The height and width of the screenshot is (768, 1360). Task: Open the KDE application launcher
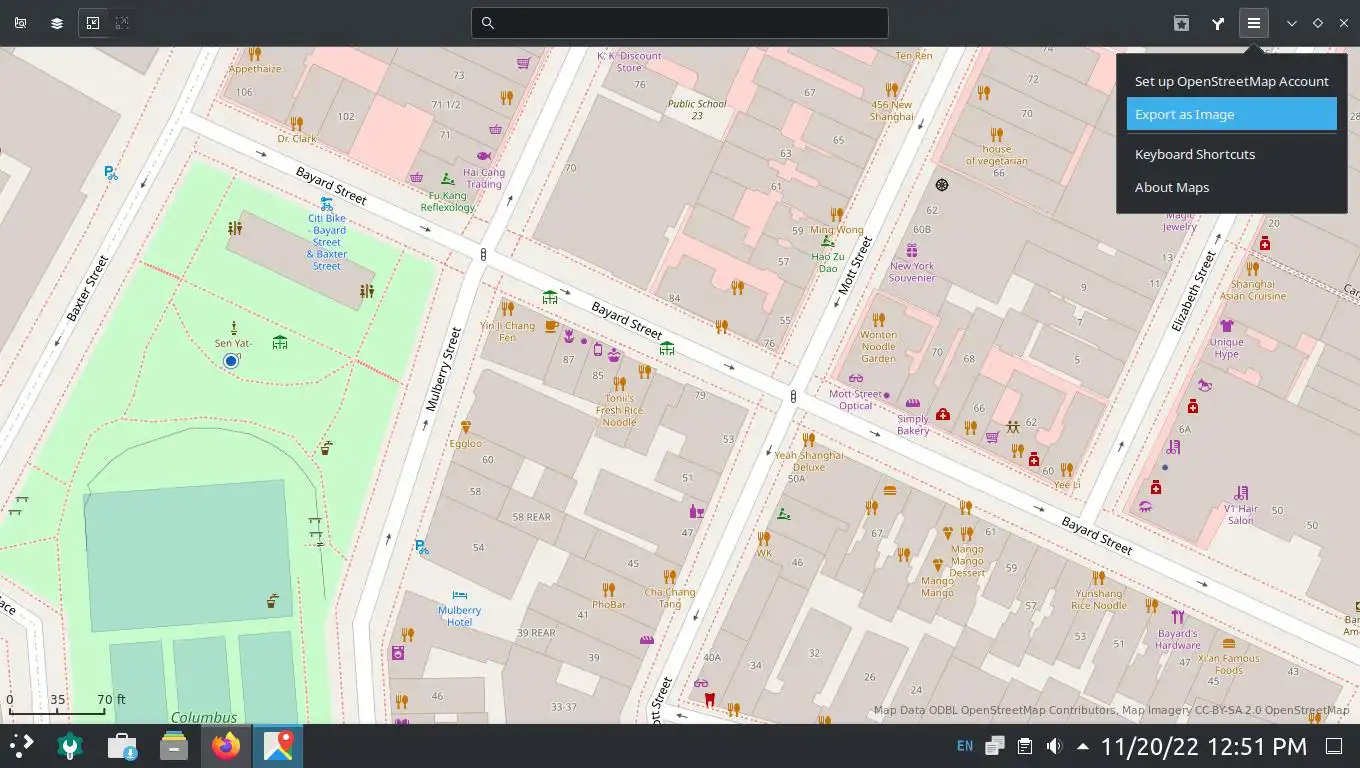tap(22, 746)
